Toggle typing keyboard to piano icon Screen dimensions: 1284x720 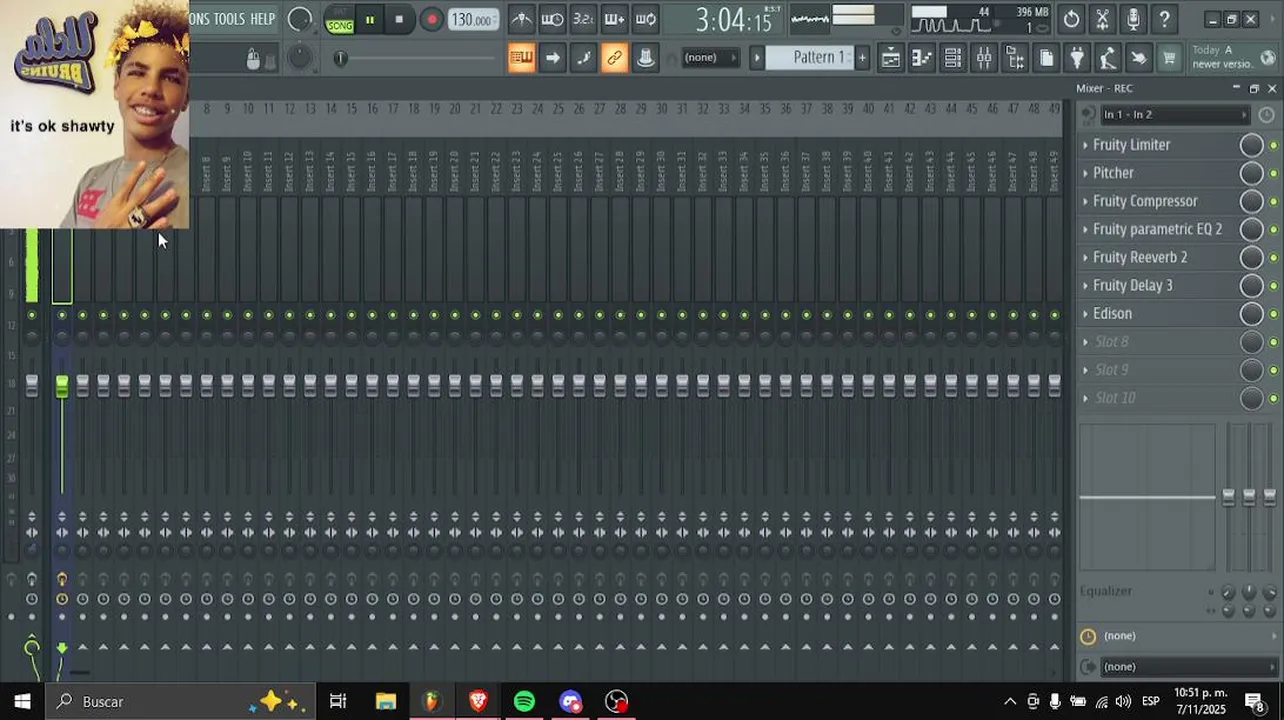521,58
